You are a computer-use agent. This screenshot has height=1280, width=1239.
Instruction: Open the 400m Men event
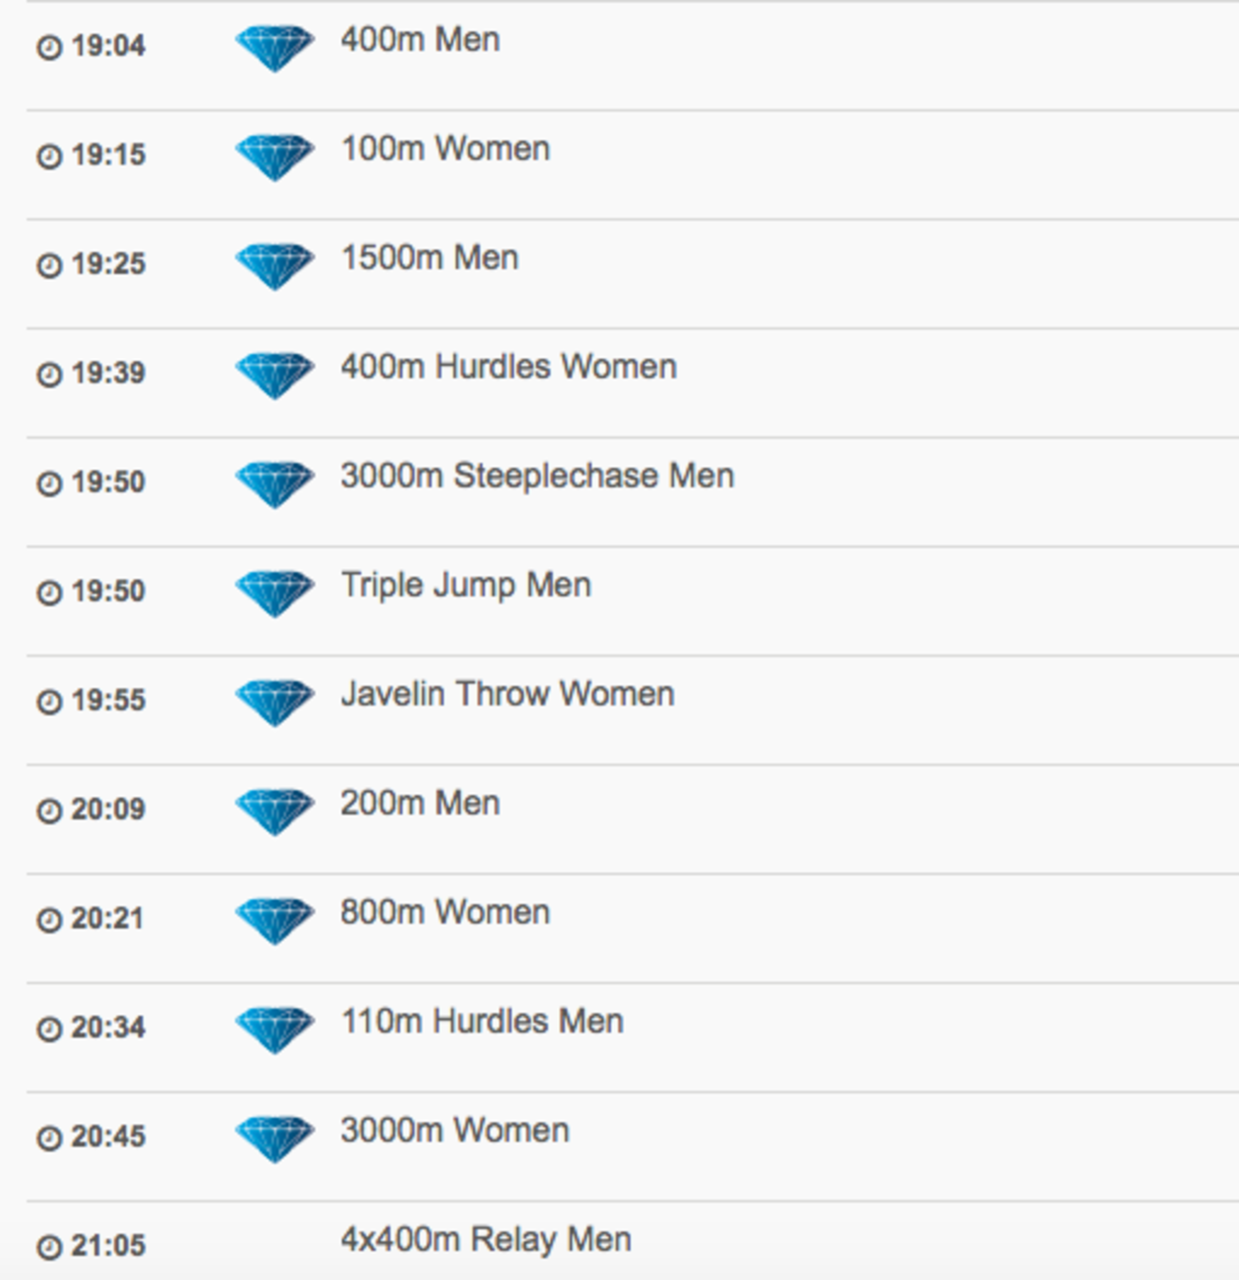point(420,40)
